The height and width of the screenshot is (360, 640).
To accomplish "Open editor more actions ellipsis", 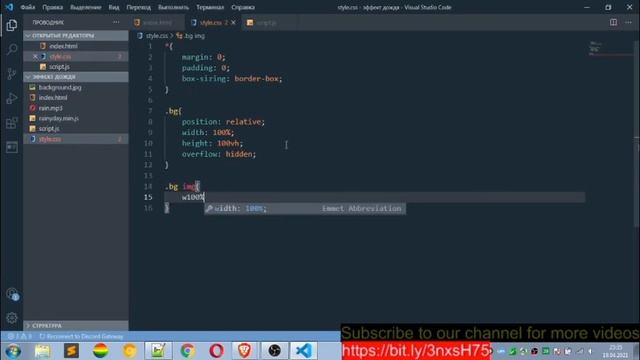I will point(628,22).
